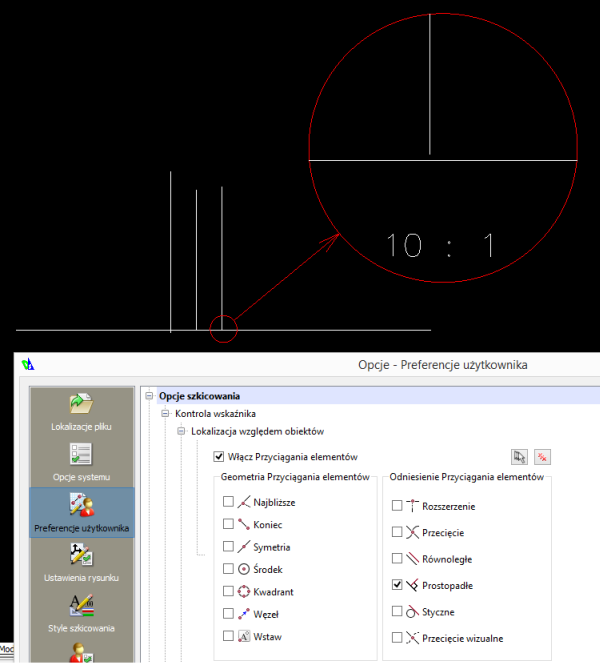Click the Kwadrant option label
600x665 pixels.
tap(273, 592)
